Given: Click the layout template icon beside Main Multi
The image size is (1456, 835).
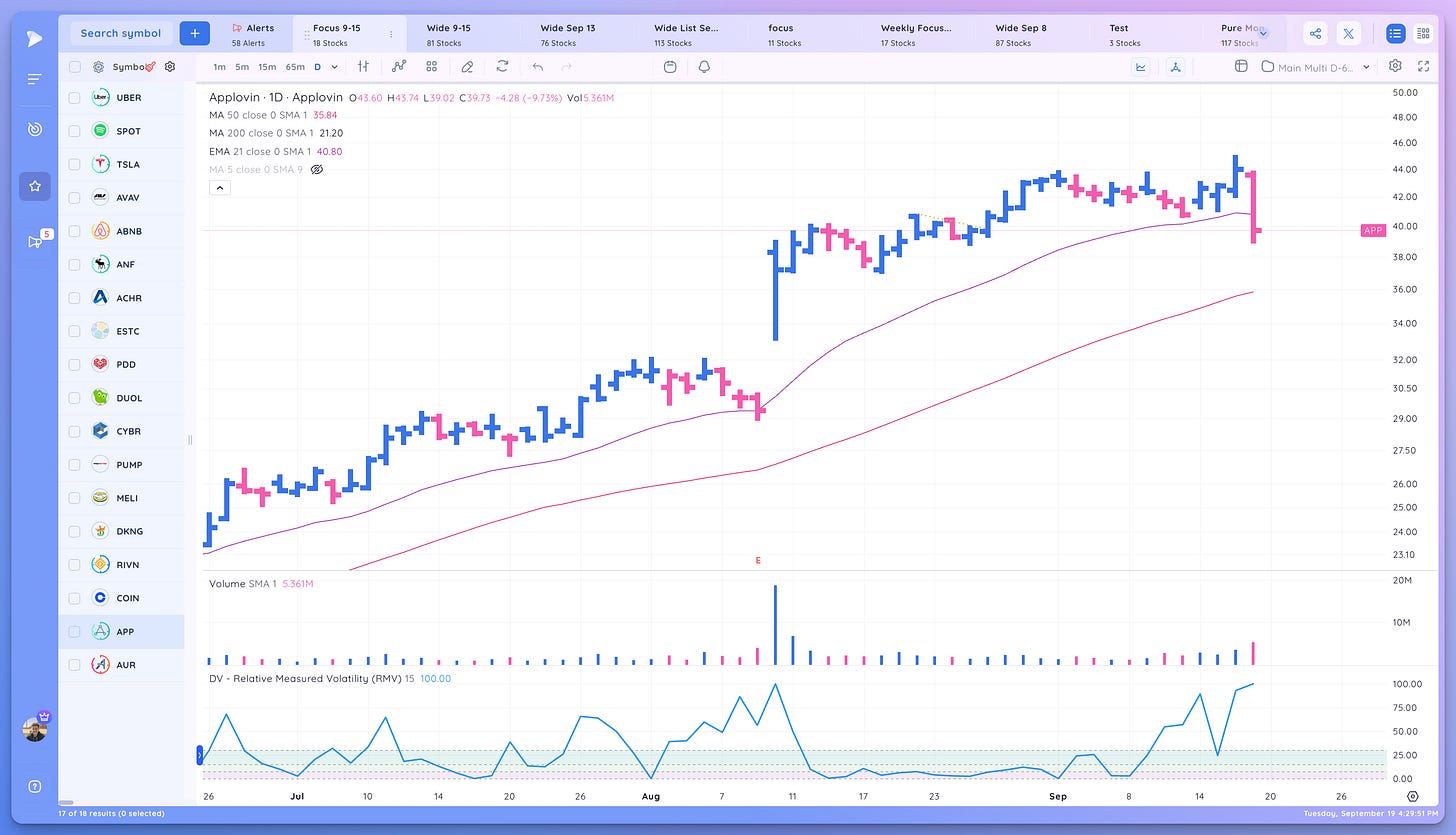Looking at the screenshot, I should [x=1241, y=67].
